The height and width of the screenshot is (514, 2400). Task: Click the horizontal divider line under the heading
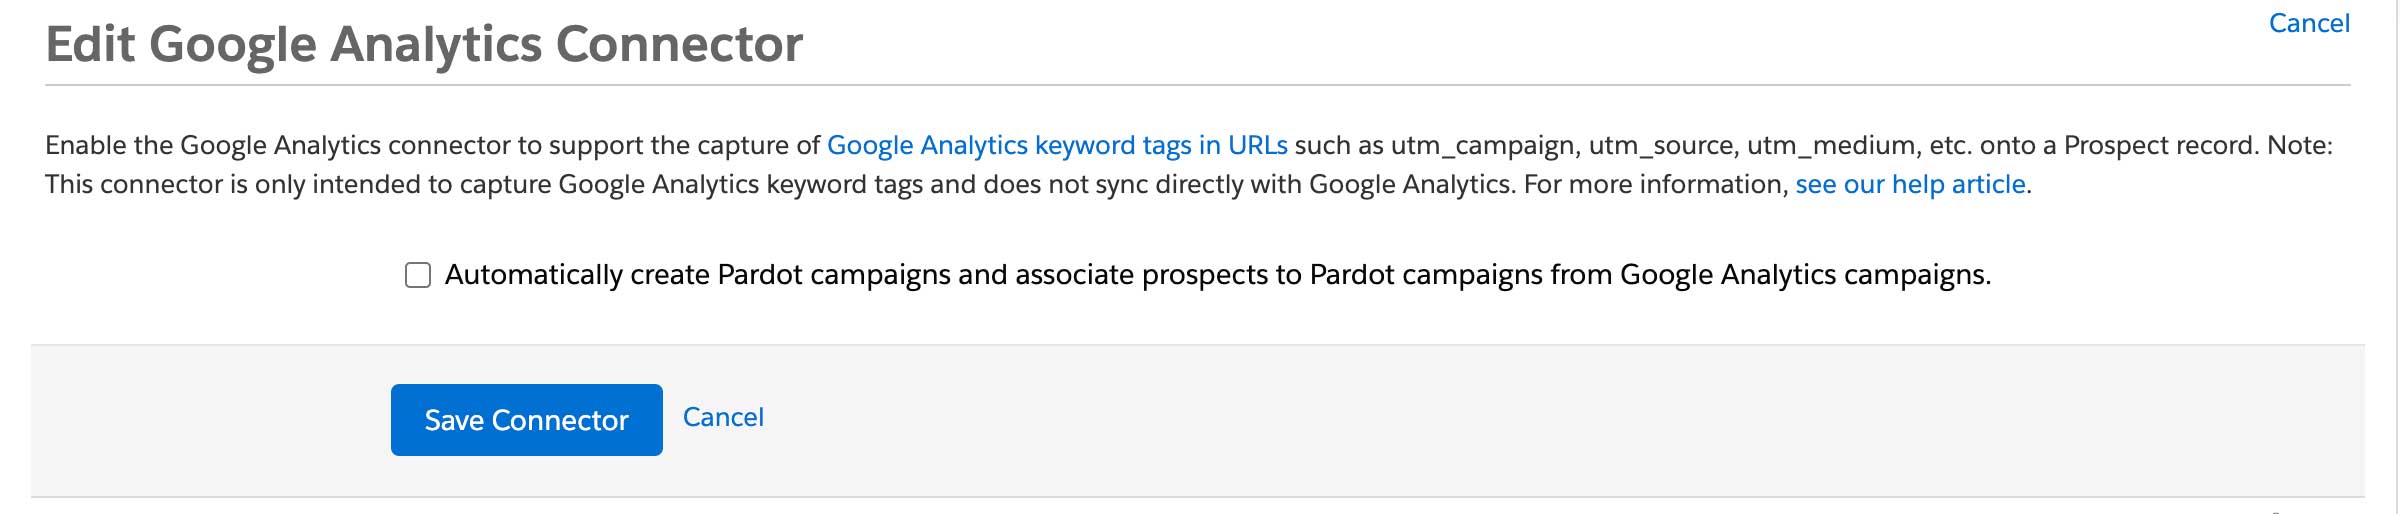(1198, 85)
